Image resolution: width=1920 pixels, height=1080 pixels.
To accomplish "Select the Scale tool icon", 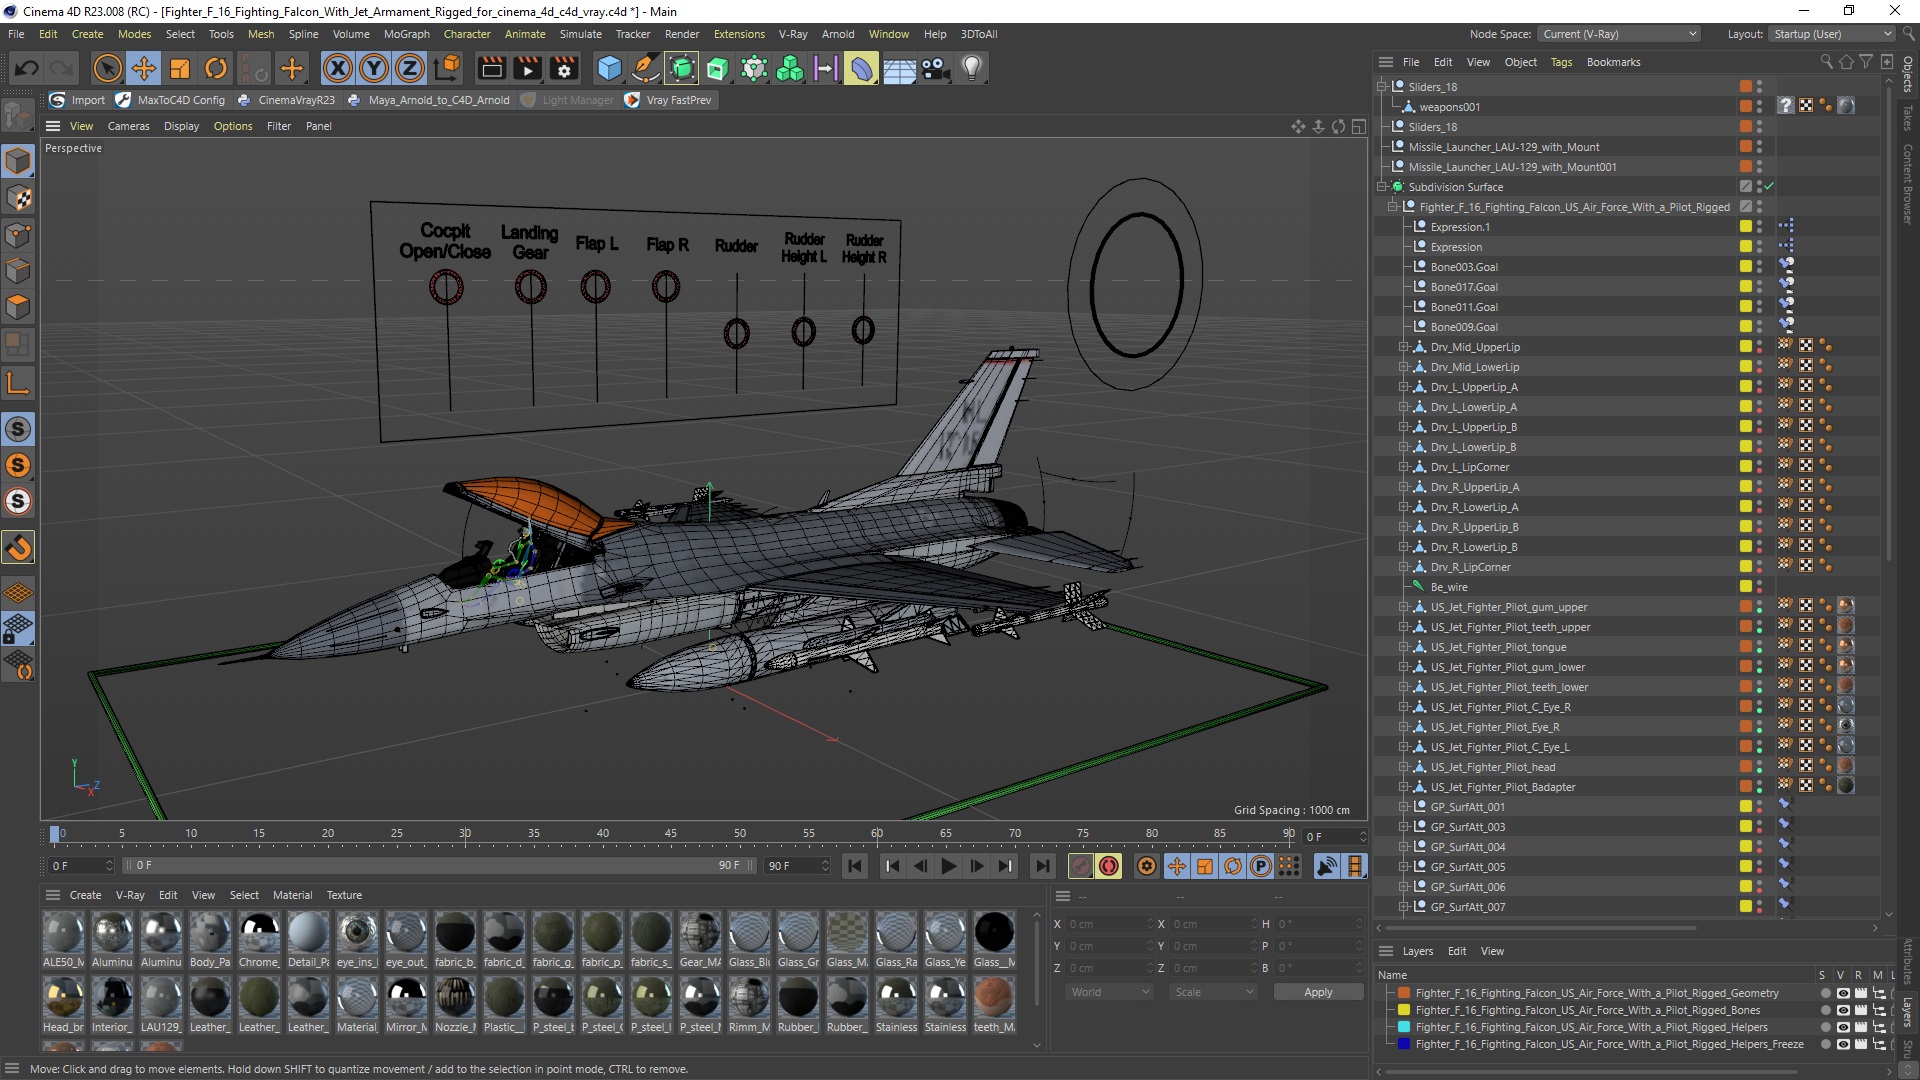I will coord(180,68).
